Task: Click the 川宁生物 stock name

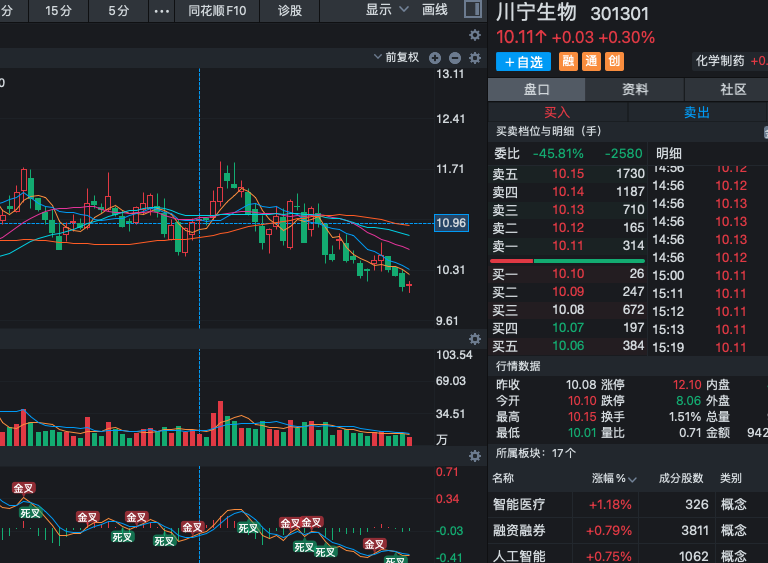Action: (x=536, y=12)
